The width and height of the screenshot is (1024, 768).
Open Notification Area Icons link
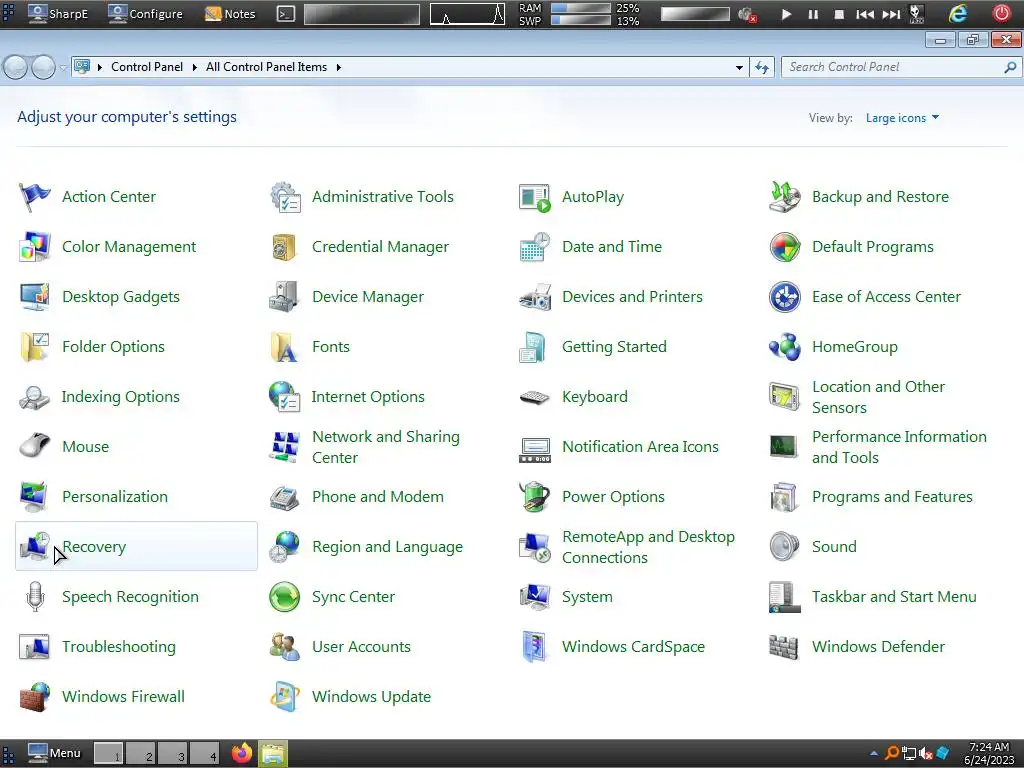[x=640, y=447]
